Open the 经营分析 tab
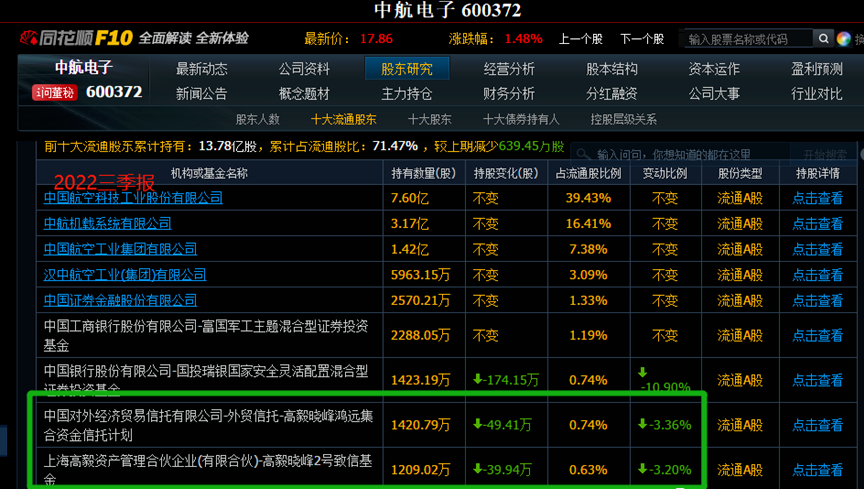This screenshot has height=489, width=864. click(x=509, y=69)
